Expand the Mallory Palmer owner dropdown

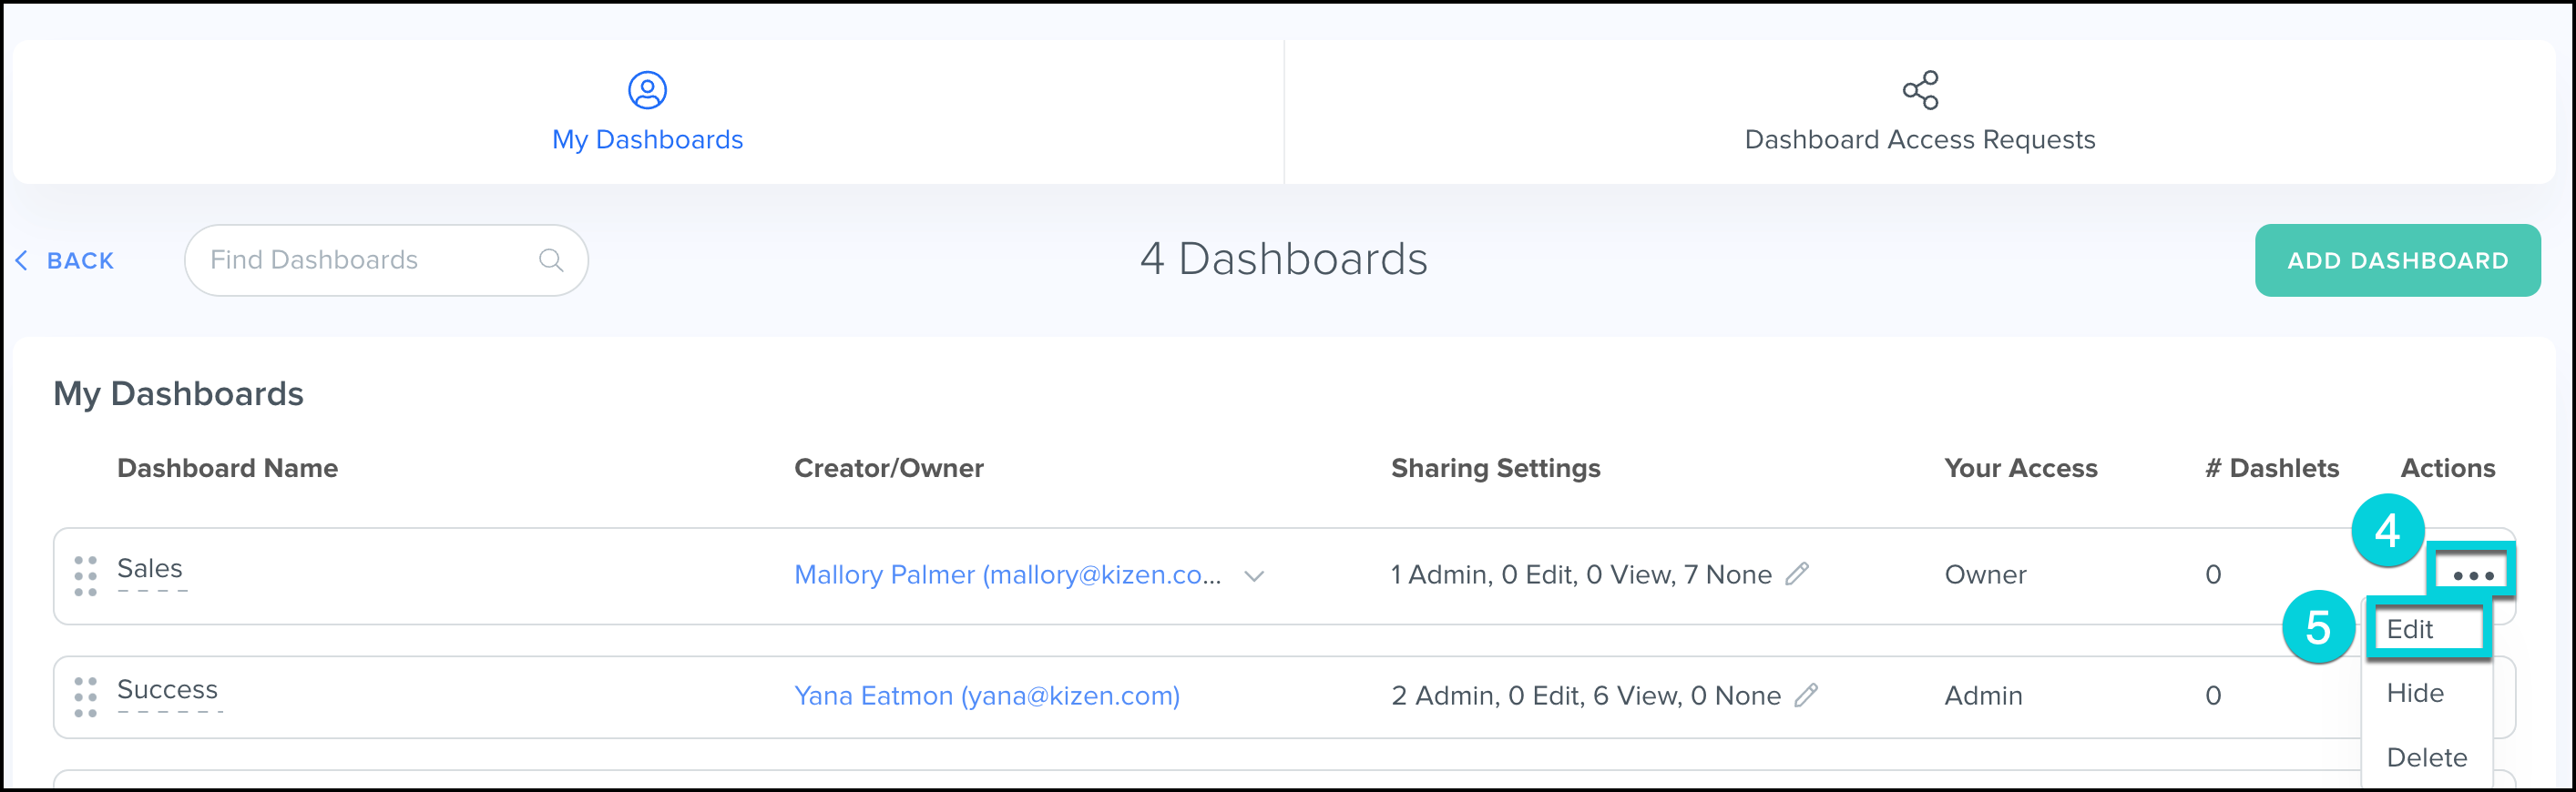(1254, 576)
